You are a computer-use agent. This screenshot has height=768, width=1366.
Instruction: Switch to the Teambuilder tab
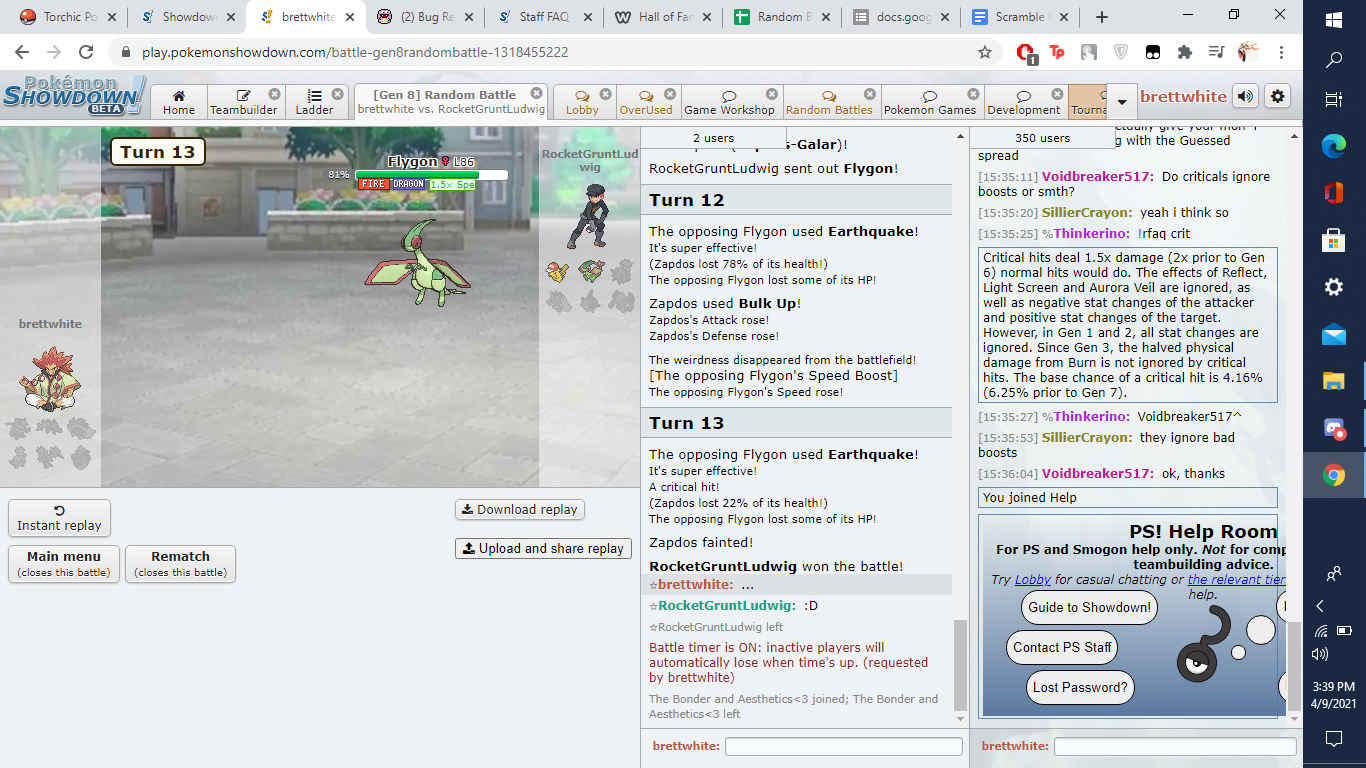[x=245, y=102]
